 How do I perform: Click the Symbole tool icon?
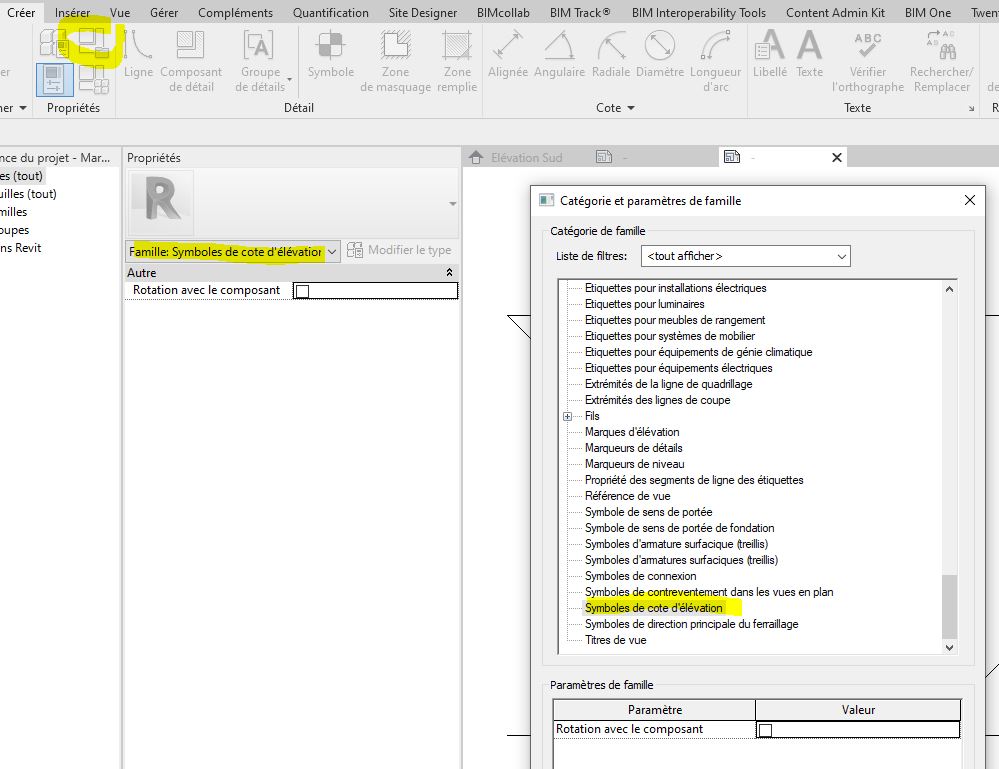[330, 56]
